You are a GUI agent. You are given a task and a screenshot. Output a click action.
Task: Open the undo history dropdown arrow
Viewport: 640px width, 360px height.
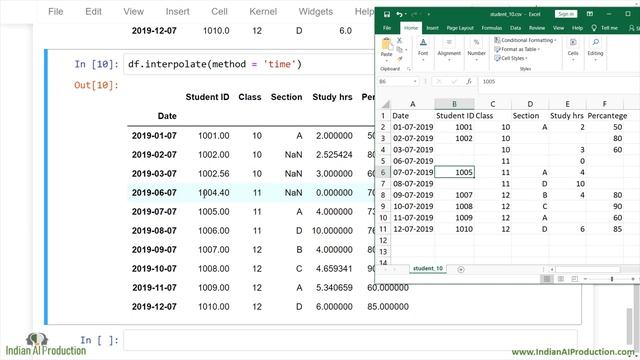(405, 15)
